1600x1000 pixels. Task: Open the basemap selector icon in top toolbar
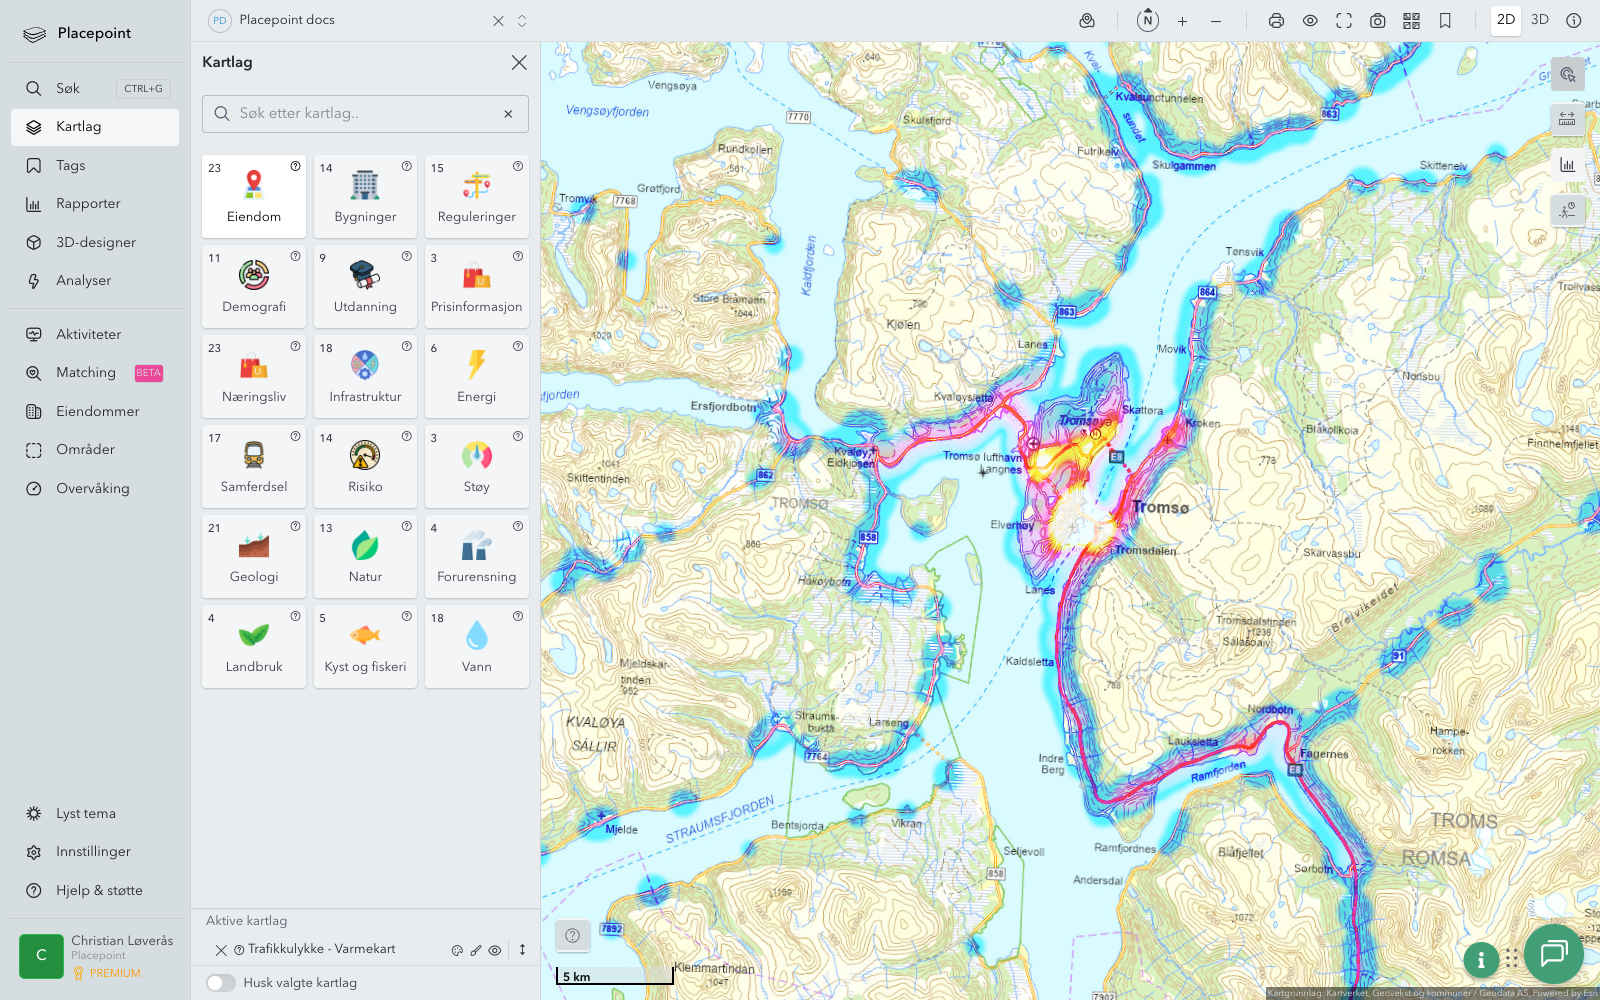[1087, 20]
